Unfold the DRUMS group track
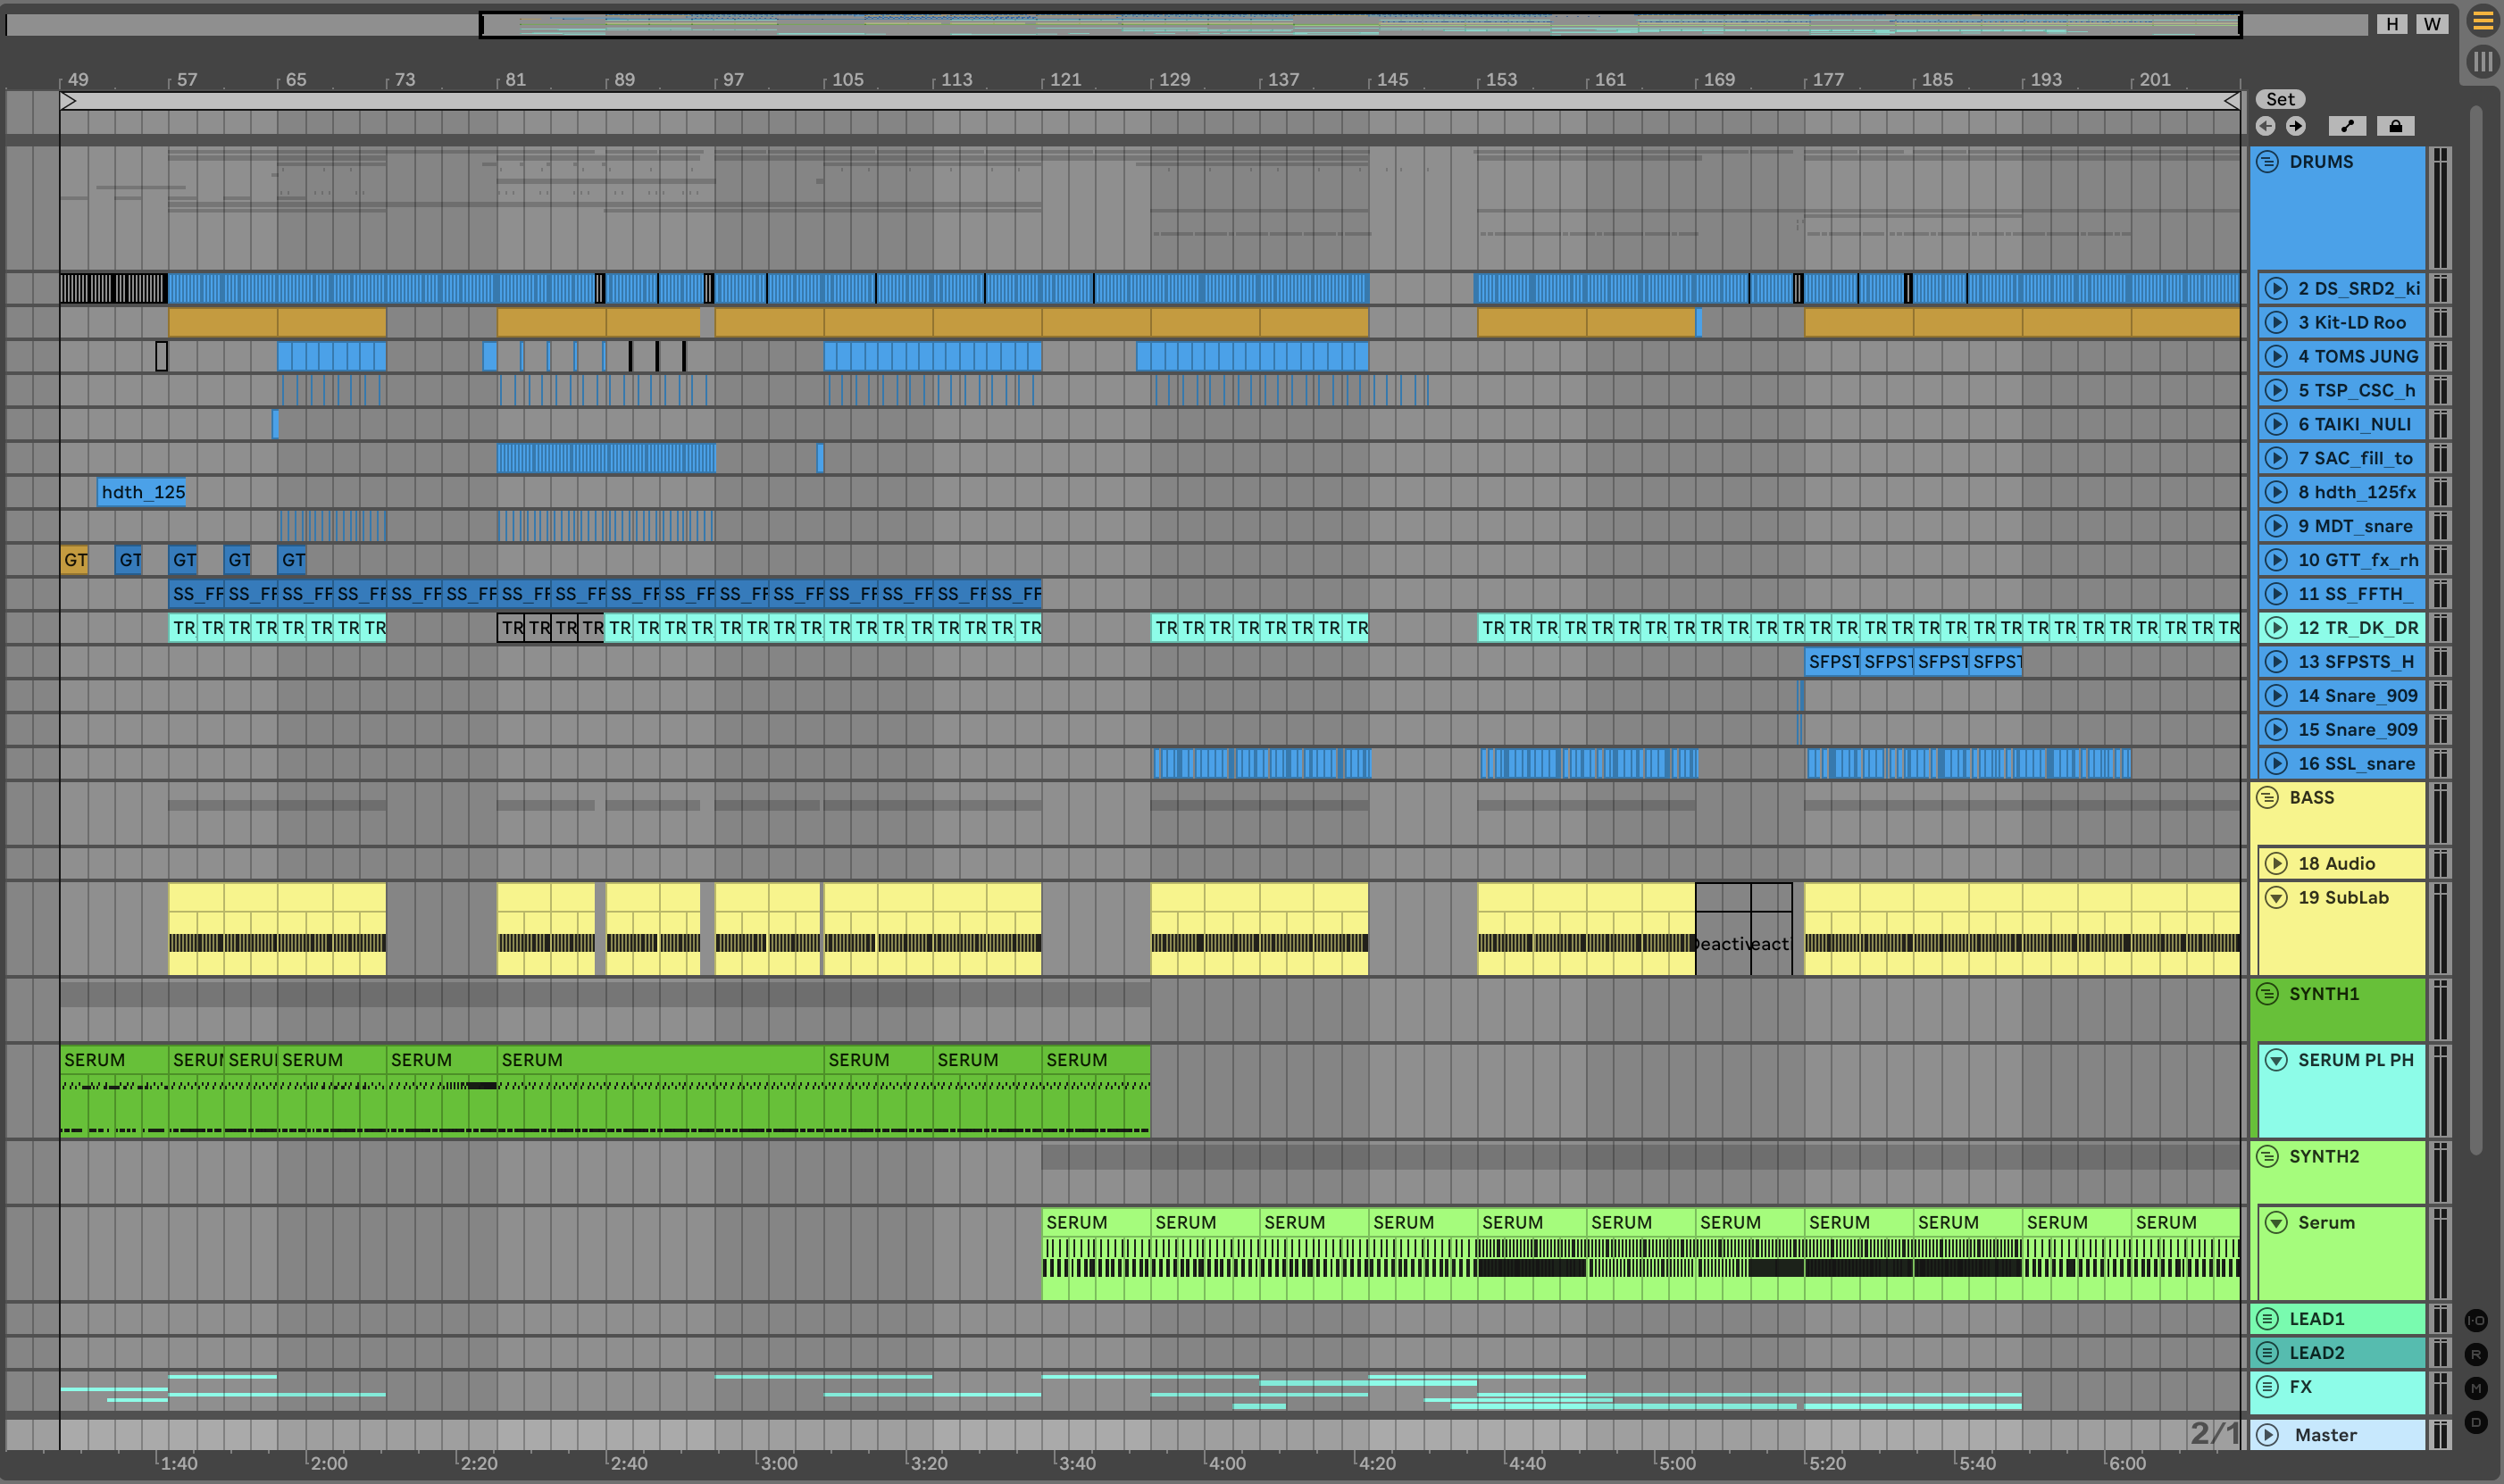 click(2268, 162)
